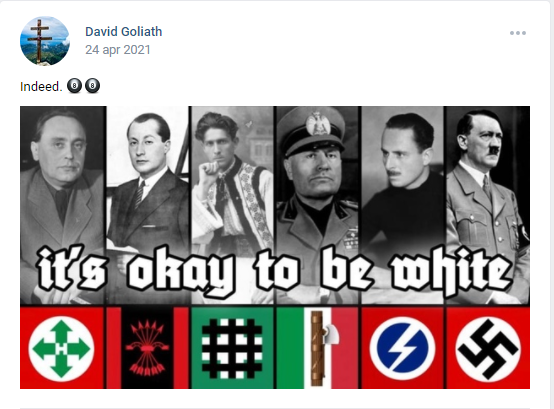Viewport: 554px width, 409px height.
Task: Select the "Indeed." post text
Action: [x=41, y=87]
